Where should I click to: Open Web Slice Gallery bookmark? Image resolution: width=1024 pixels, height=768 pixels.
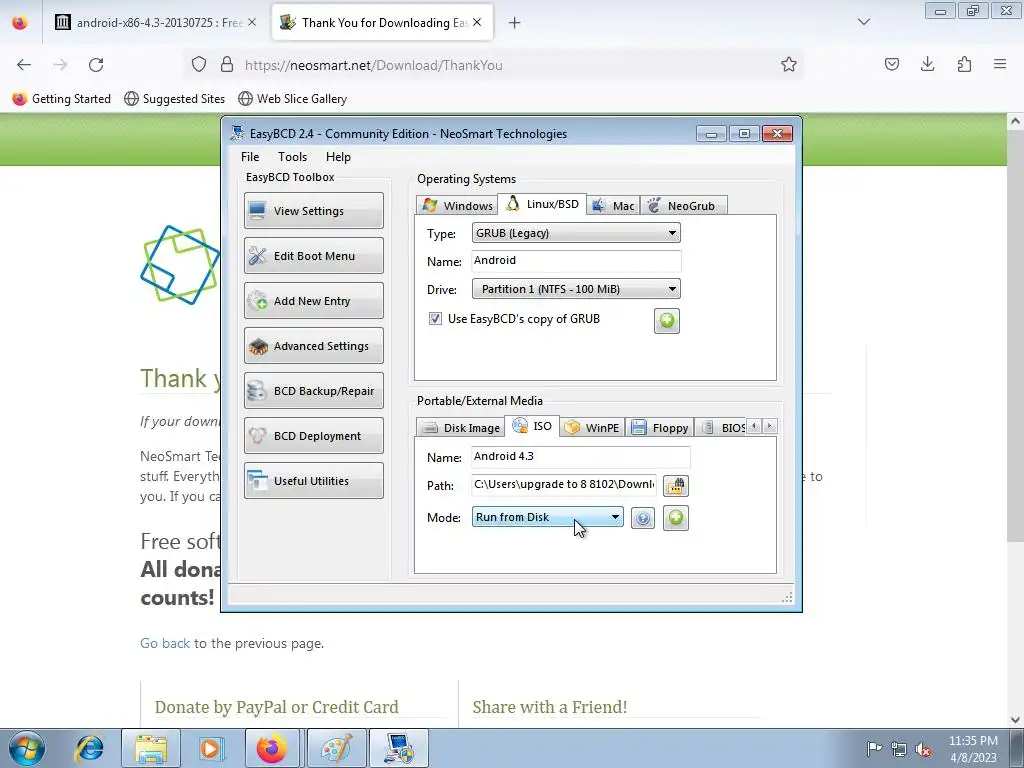(293, 99)
